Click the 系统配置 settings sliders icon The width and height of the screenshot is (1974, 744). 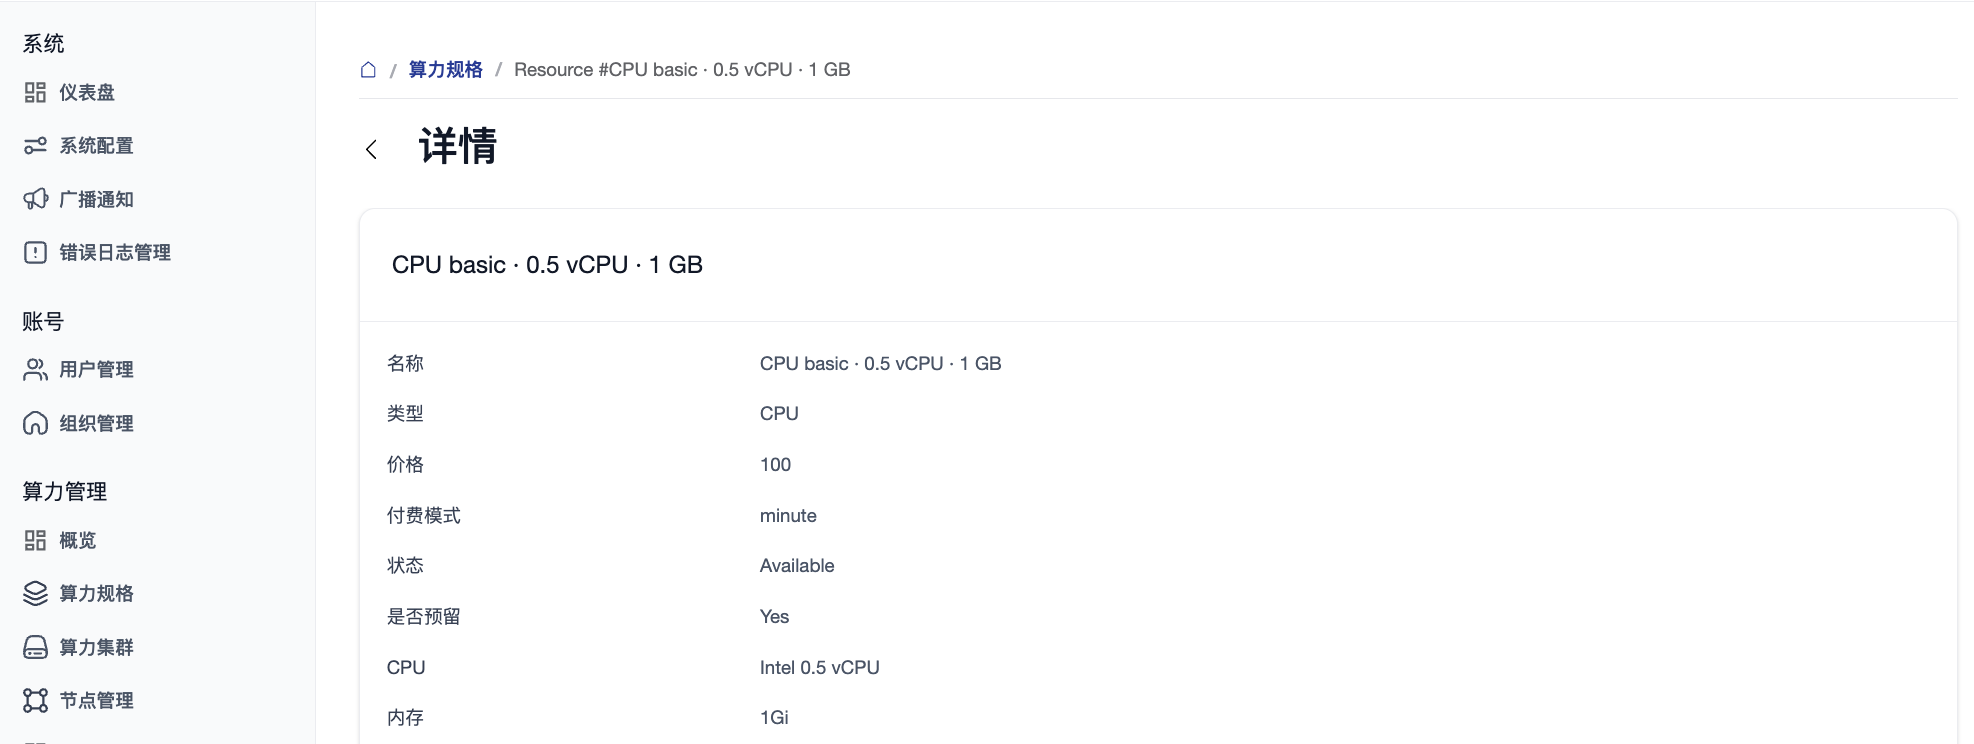click(x=35, y=146)
